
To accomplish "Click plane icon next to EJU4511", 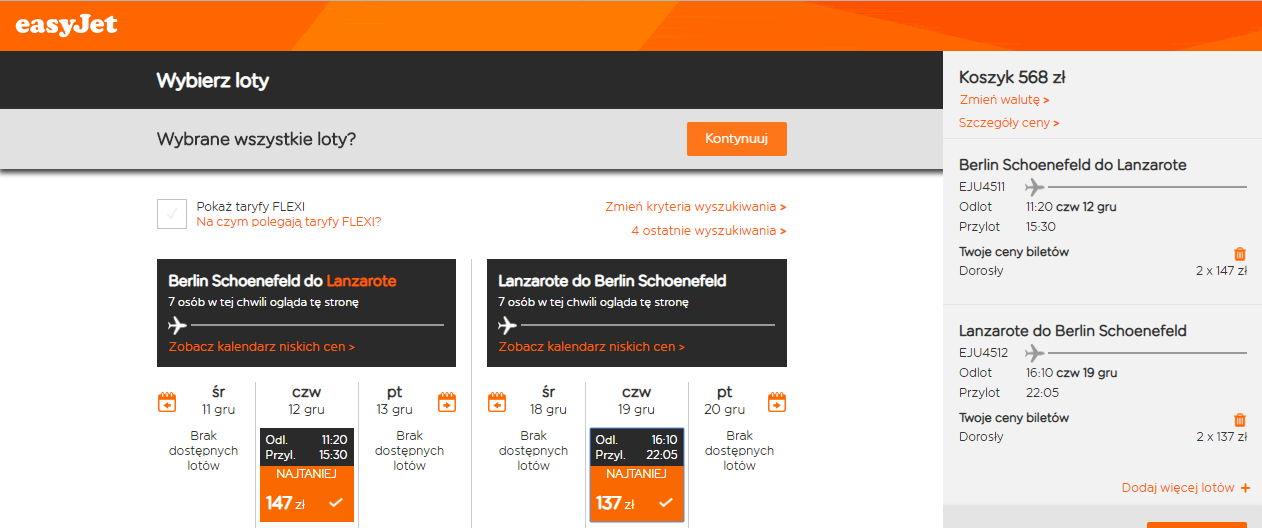I will coord(1034,187).
